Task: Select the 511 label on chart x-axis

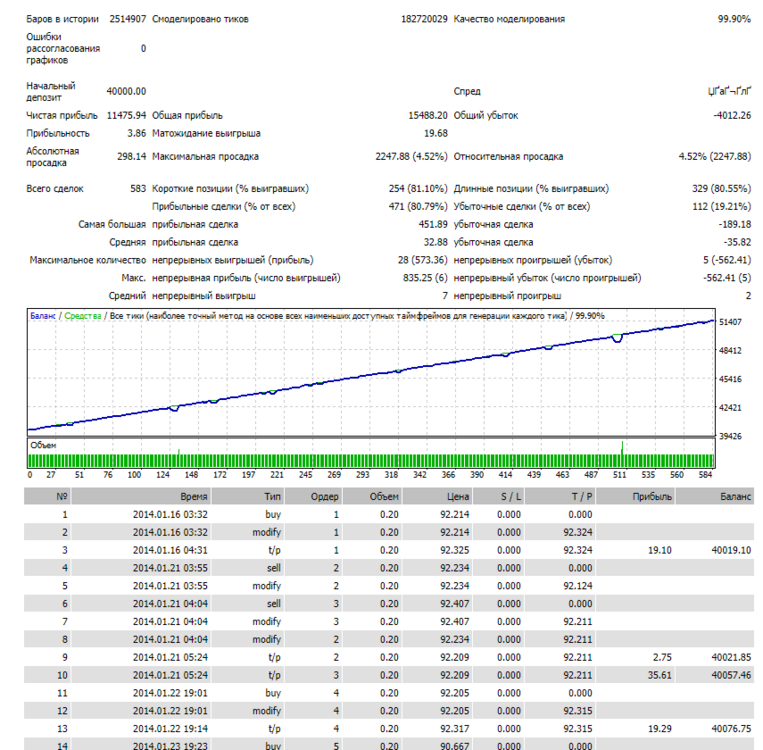Action: (x=619, y=475)
